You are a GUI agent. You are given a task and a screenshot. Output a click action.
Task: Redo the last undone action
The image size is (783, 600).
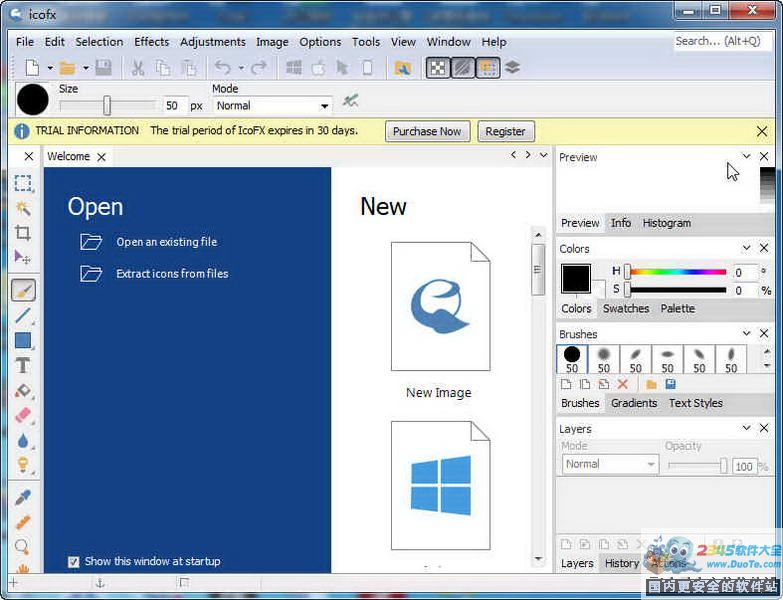click(x=259, y=67)
